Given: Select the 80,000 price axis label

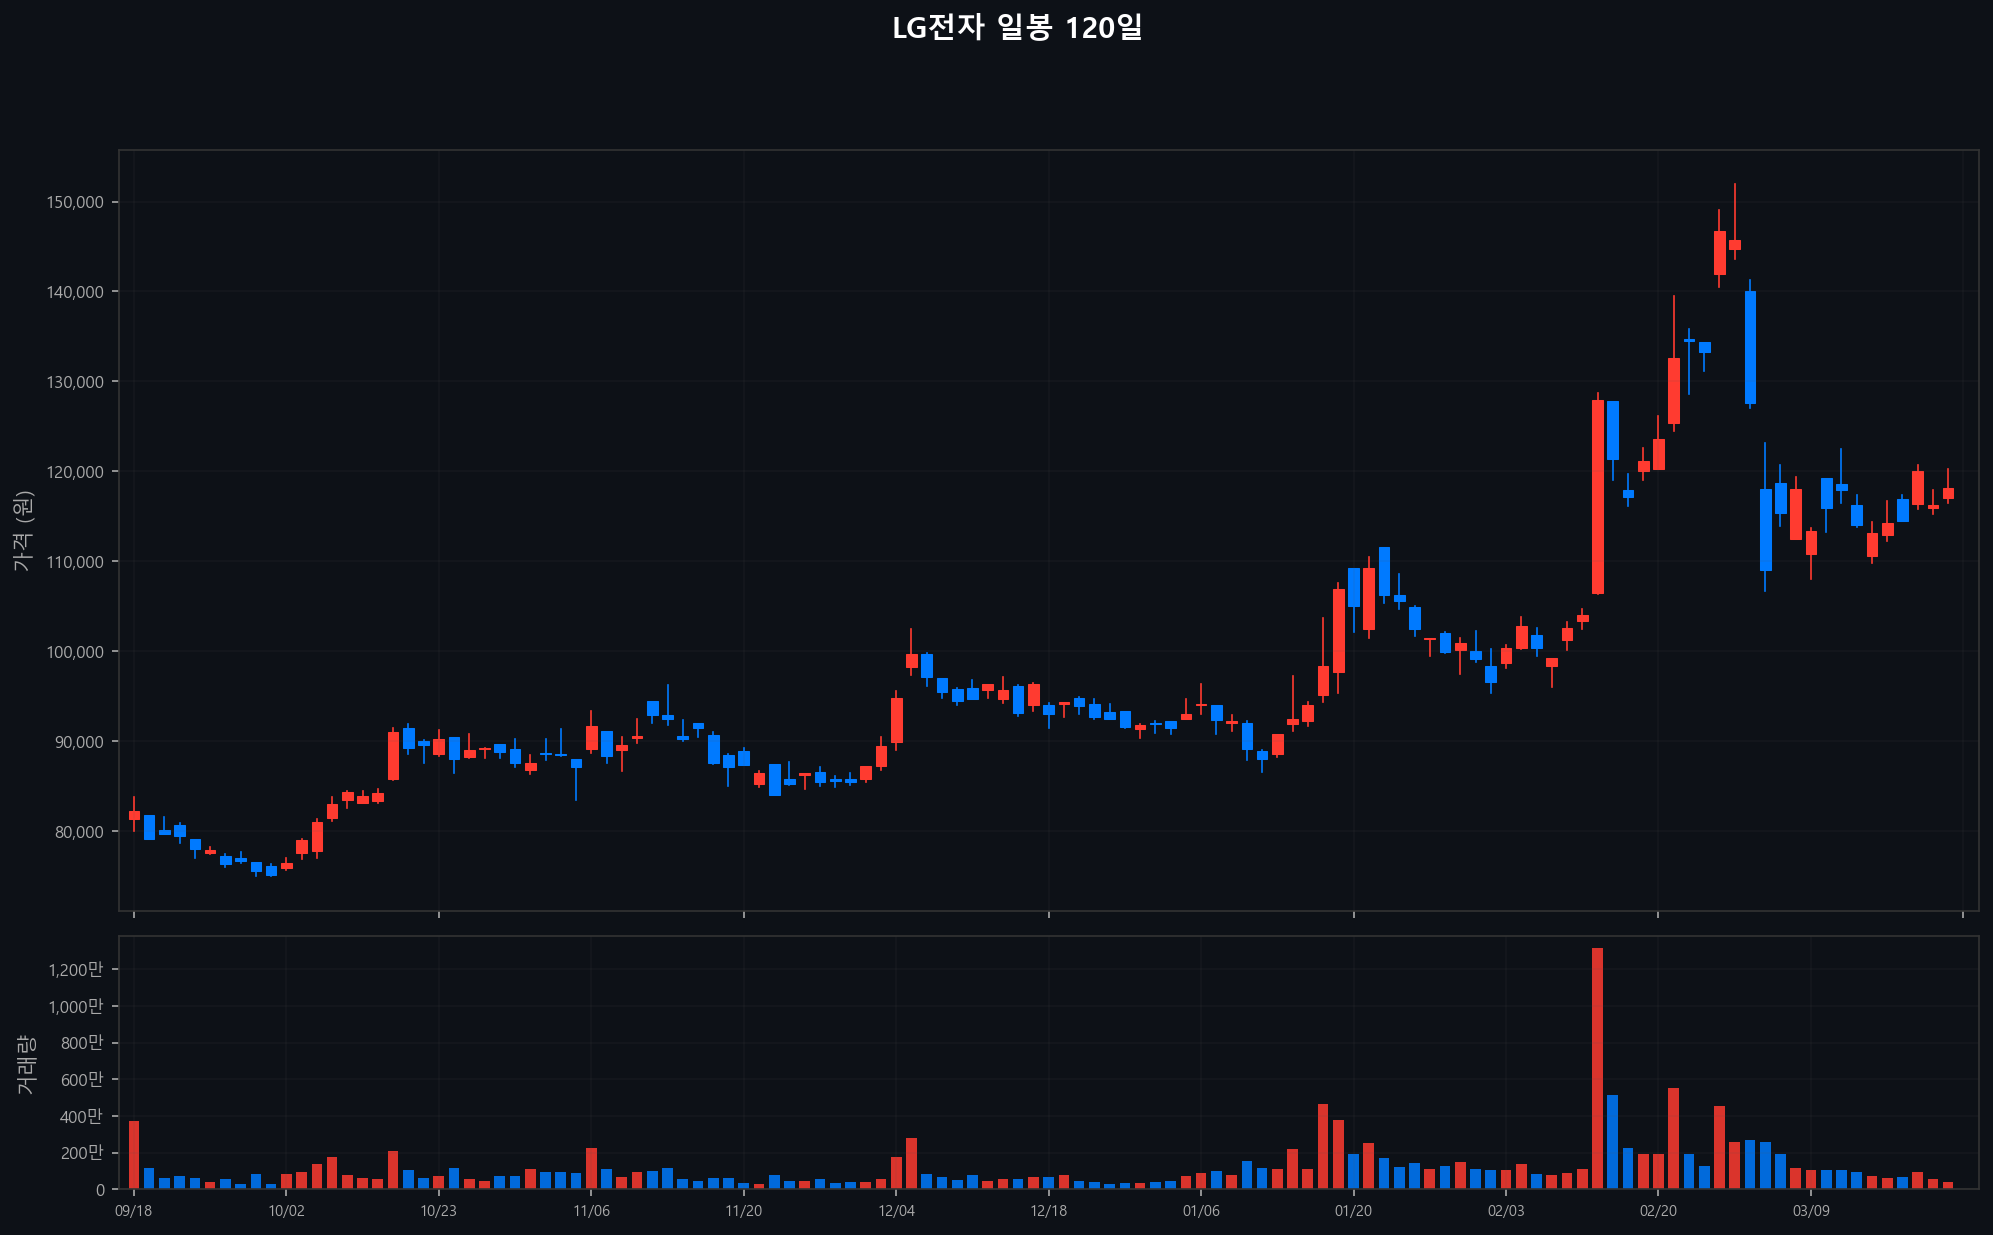Looking at the screenshot, I should tap(78, 832).
